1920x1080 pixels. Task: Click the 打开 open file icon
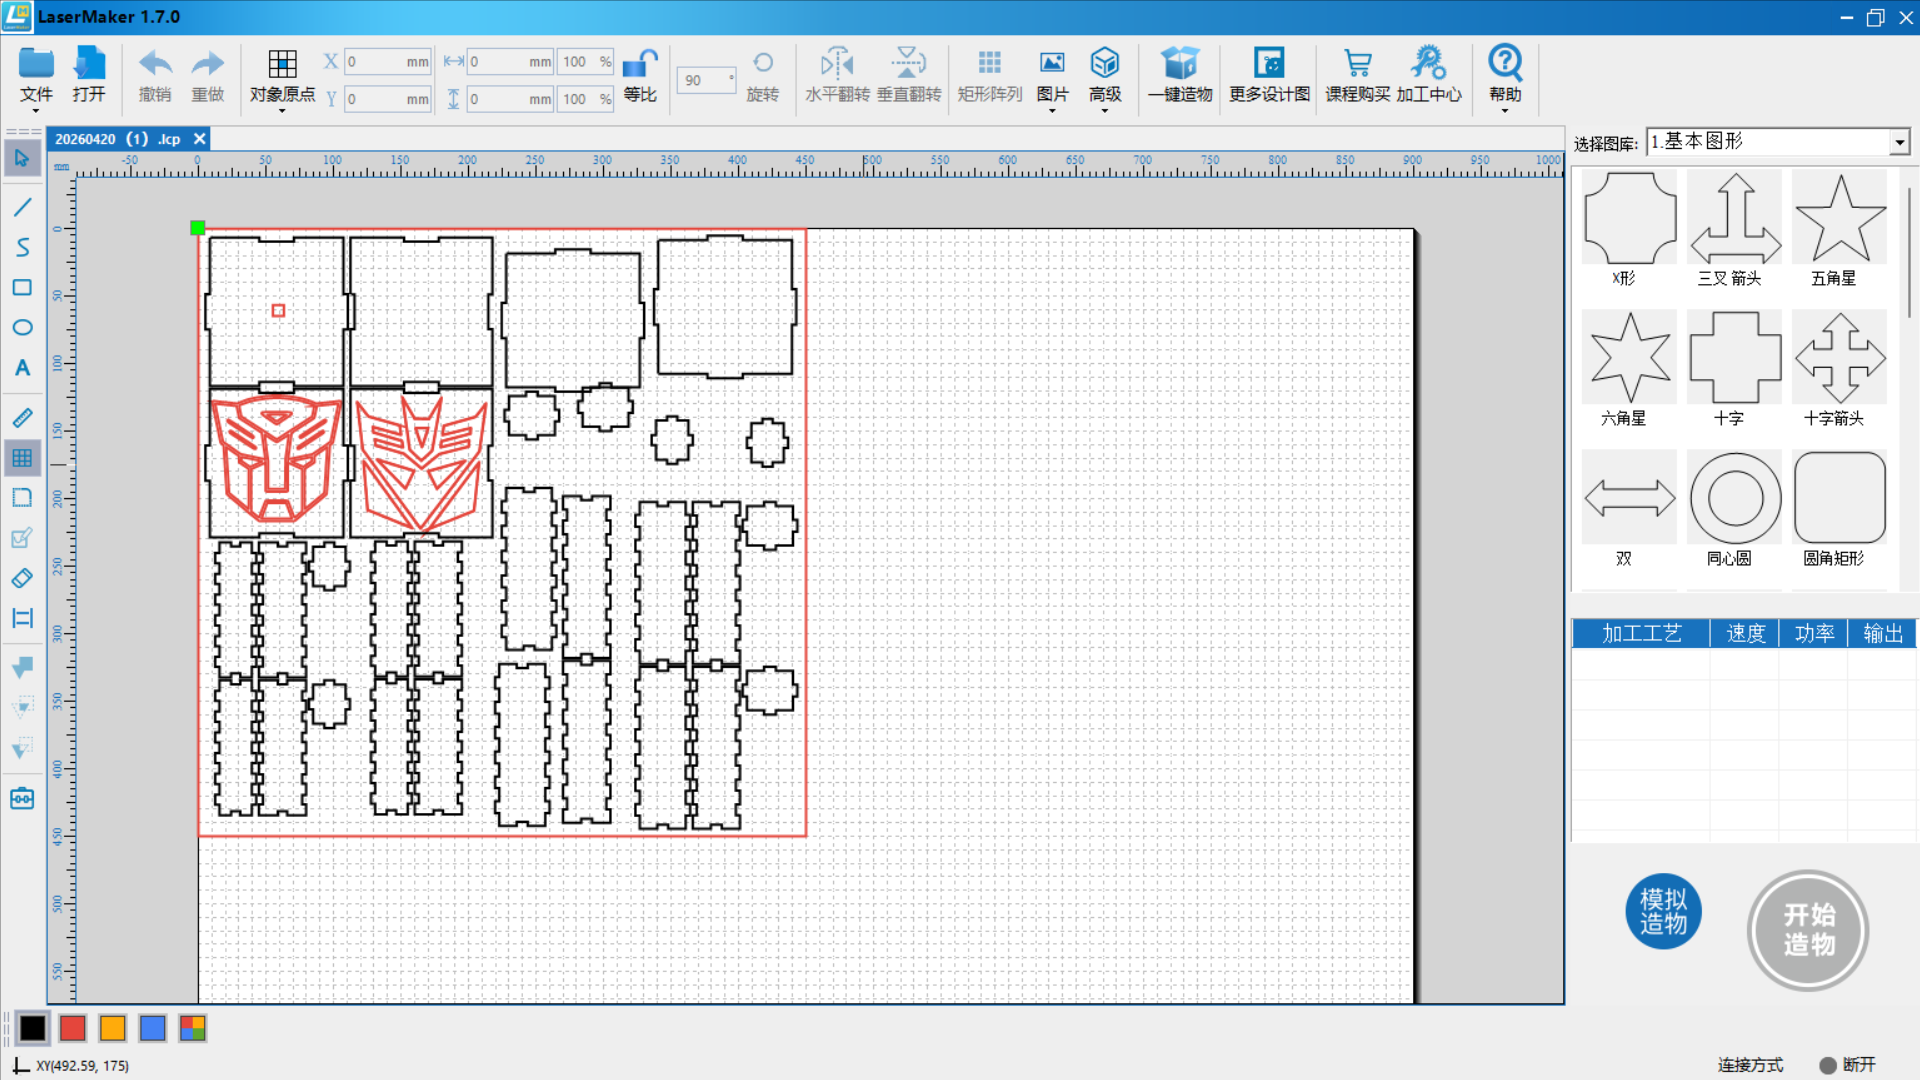89,64
